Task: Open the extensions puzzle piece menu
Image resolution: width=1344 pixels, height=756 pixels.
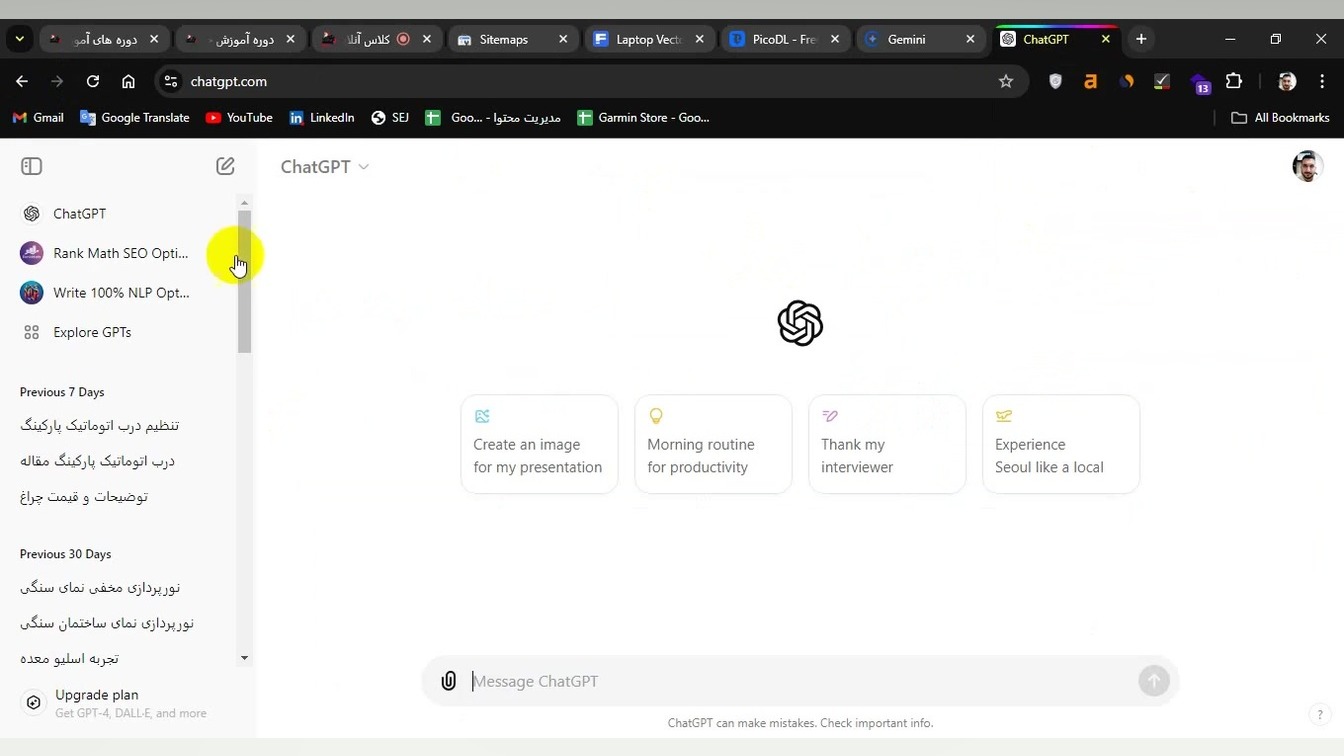Action: point(1234,81)
